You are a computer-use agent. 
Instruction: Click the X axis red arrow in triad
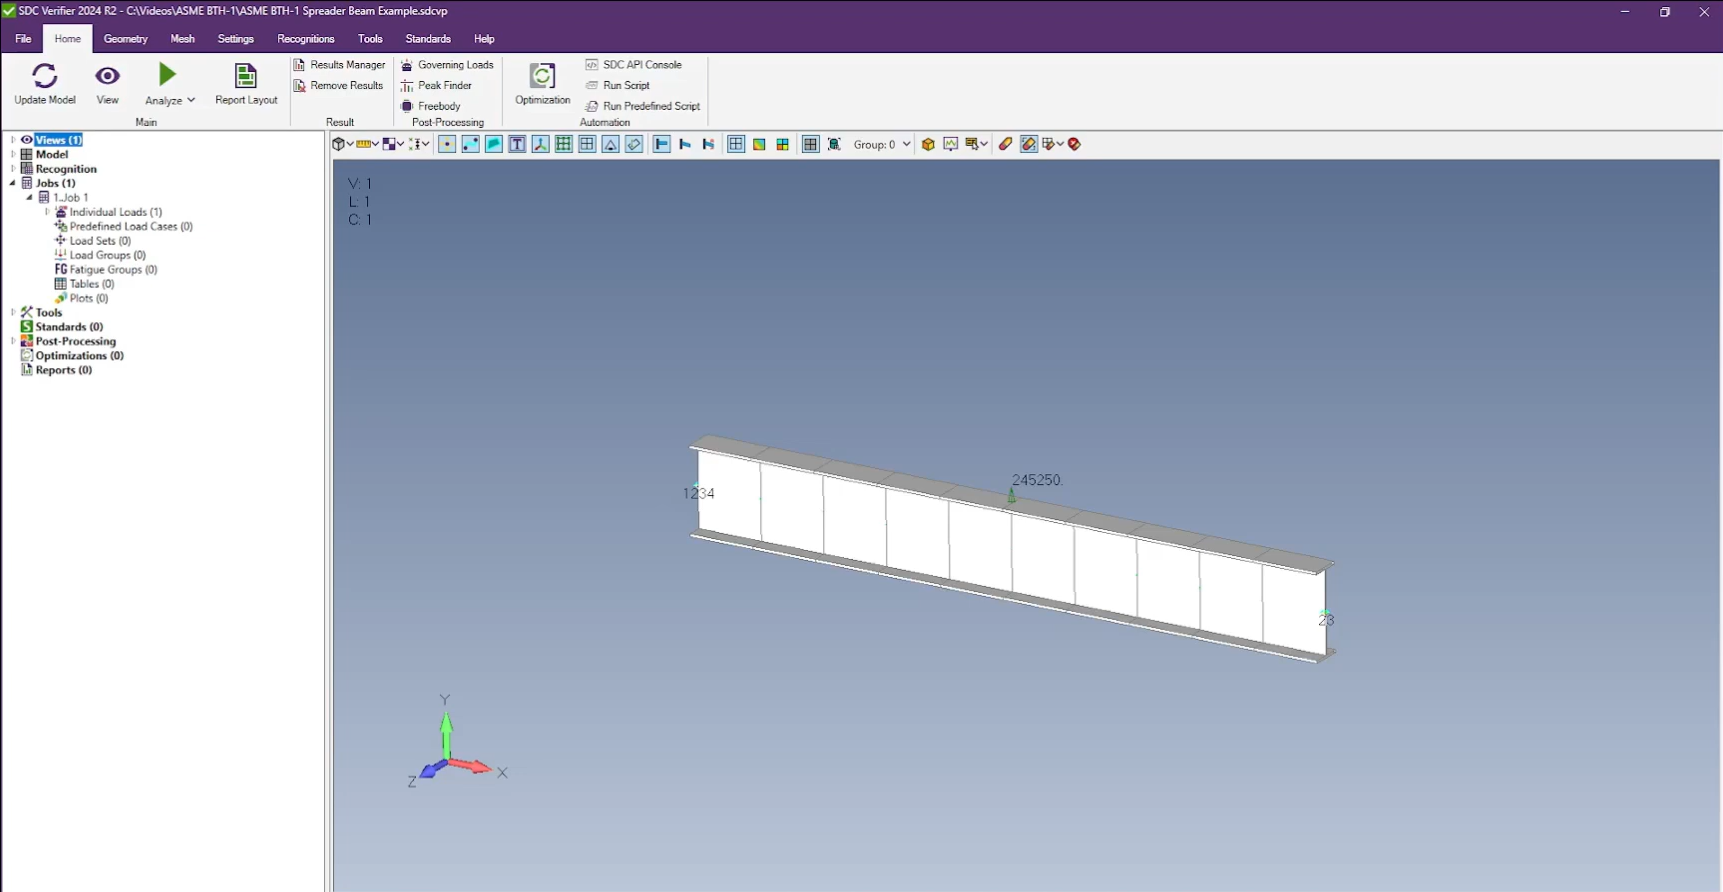470,766
